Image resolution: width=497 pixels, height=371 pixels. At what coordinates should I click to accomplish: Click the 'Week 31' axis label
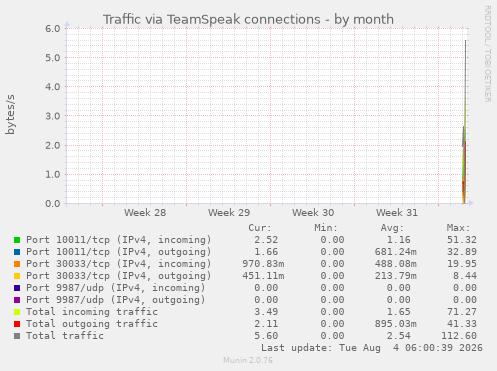397,213
